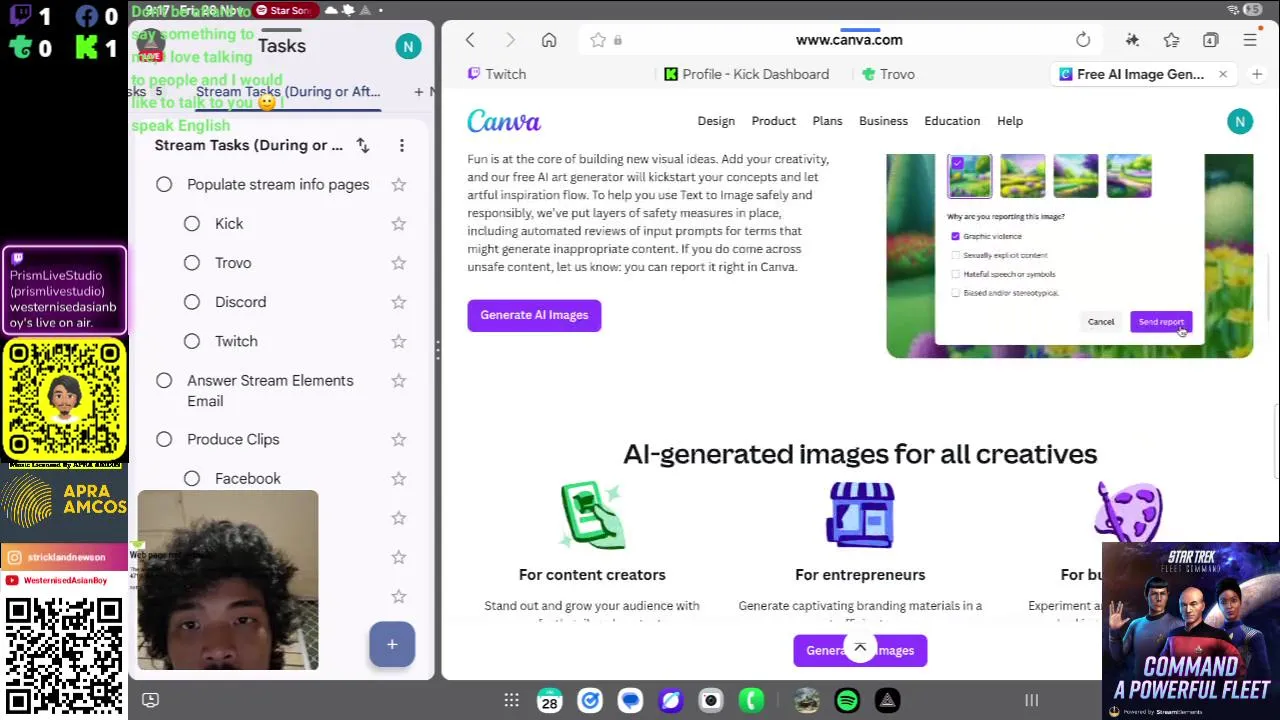Open the browser AI sparkle tool

[1132, 40]
